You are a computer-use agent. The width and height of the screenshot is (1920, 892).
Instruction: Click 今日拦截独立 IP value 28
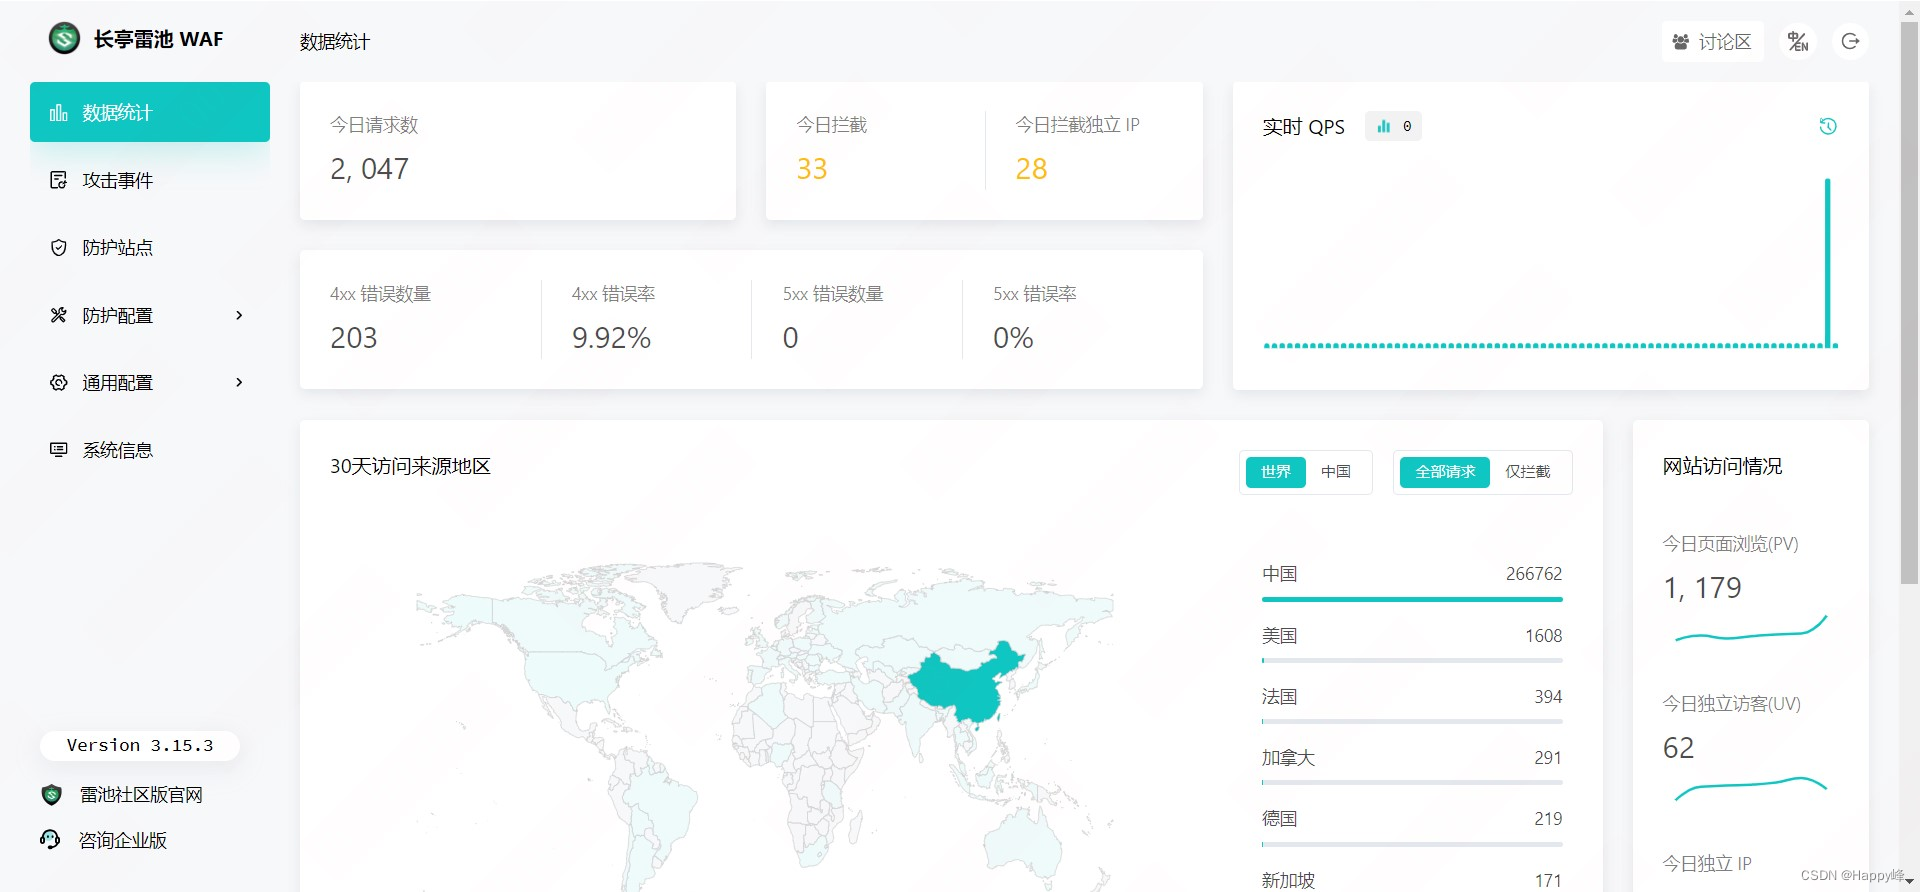point(1031,169)
